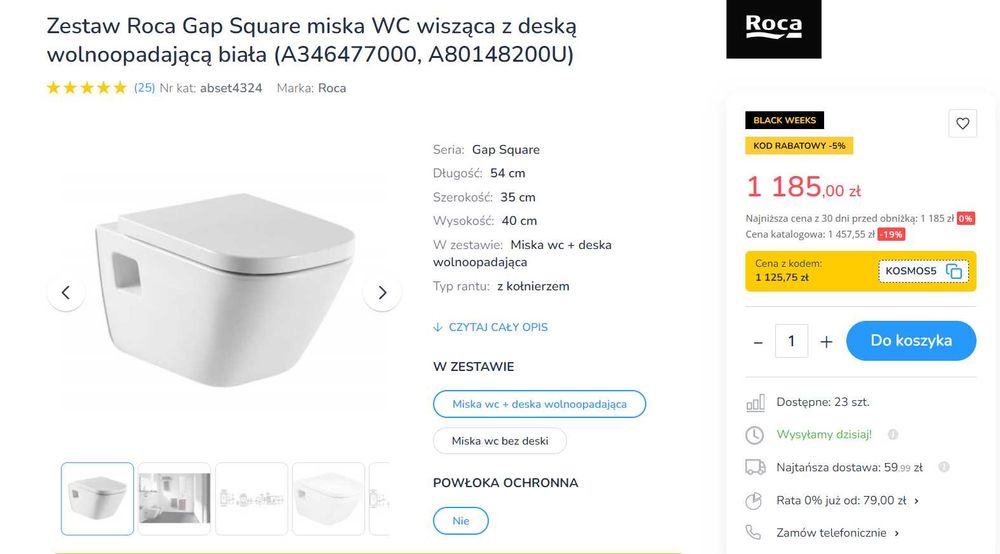This screenshot has width=1000, height=554.
Task: Choose Miska wc bez deski variant
Action: pos(500,441)
